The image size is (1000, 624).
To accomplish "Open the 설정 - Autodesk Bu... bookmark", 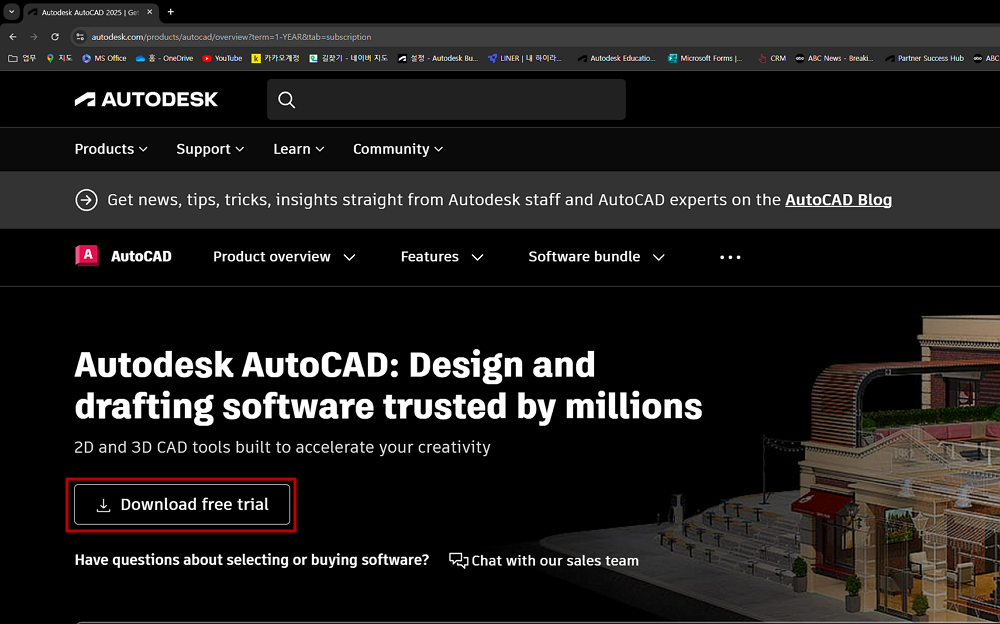I will pos(438,58).
